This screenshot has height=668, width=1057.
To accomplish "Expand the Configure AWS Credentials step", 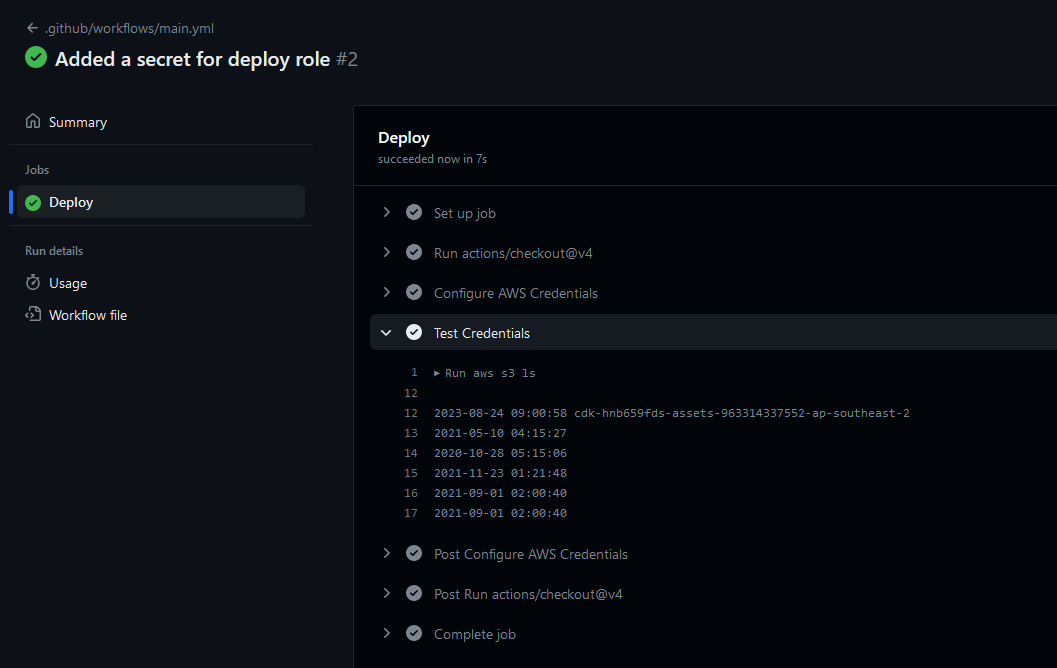I will pos(386,292).
